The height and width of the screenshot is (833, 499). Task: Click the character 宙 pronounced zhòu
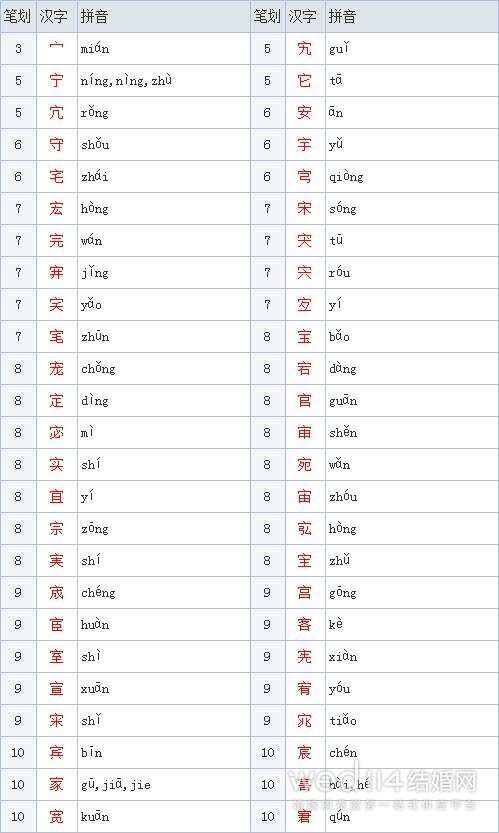pyautogui.click(x=305, y=497)
